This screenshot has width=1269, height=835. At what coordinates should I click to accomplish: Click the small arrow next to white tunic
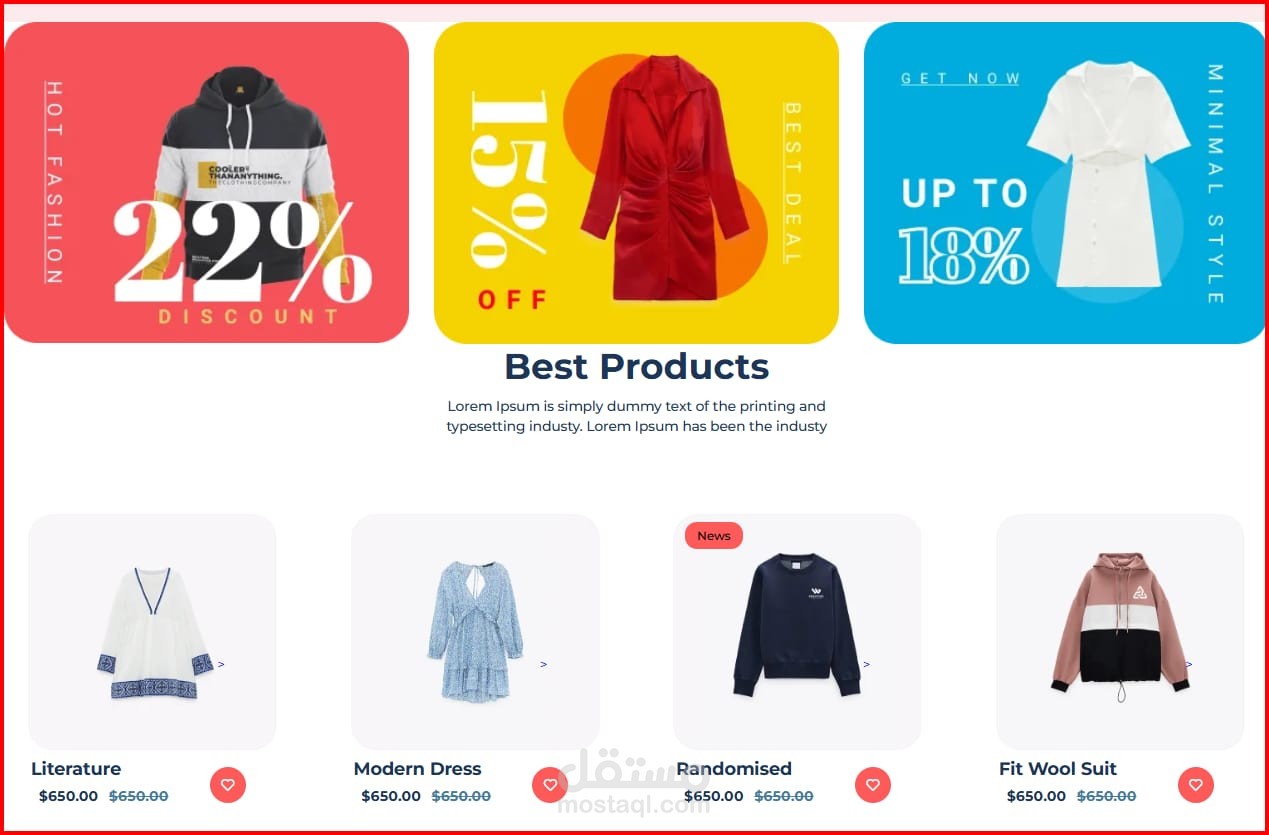[x=221, y=664]
